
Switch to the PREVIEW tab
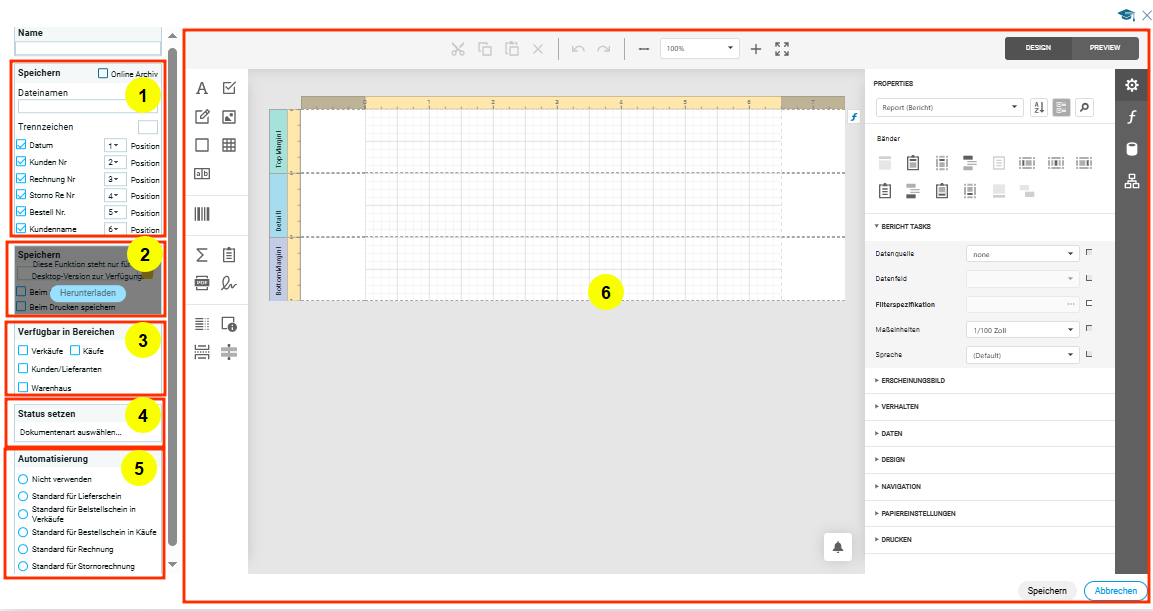[x=1105, y=48]
